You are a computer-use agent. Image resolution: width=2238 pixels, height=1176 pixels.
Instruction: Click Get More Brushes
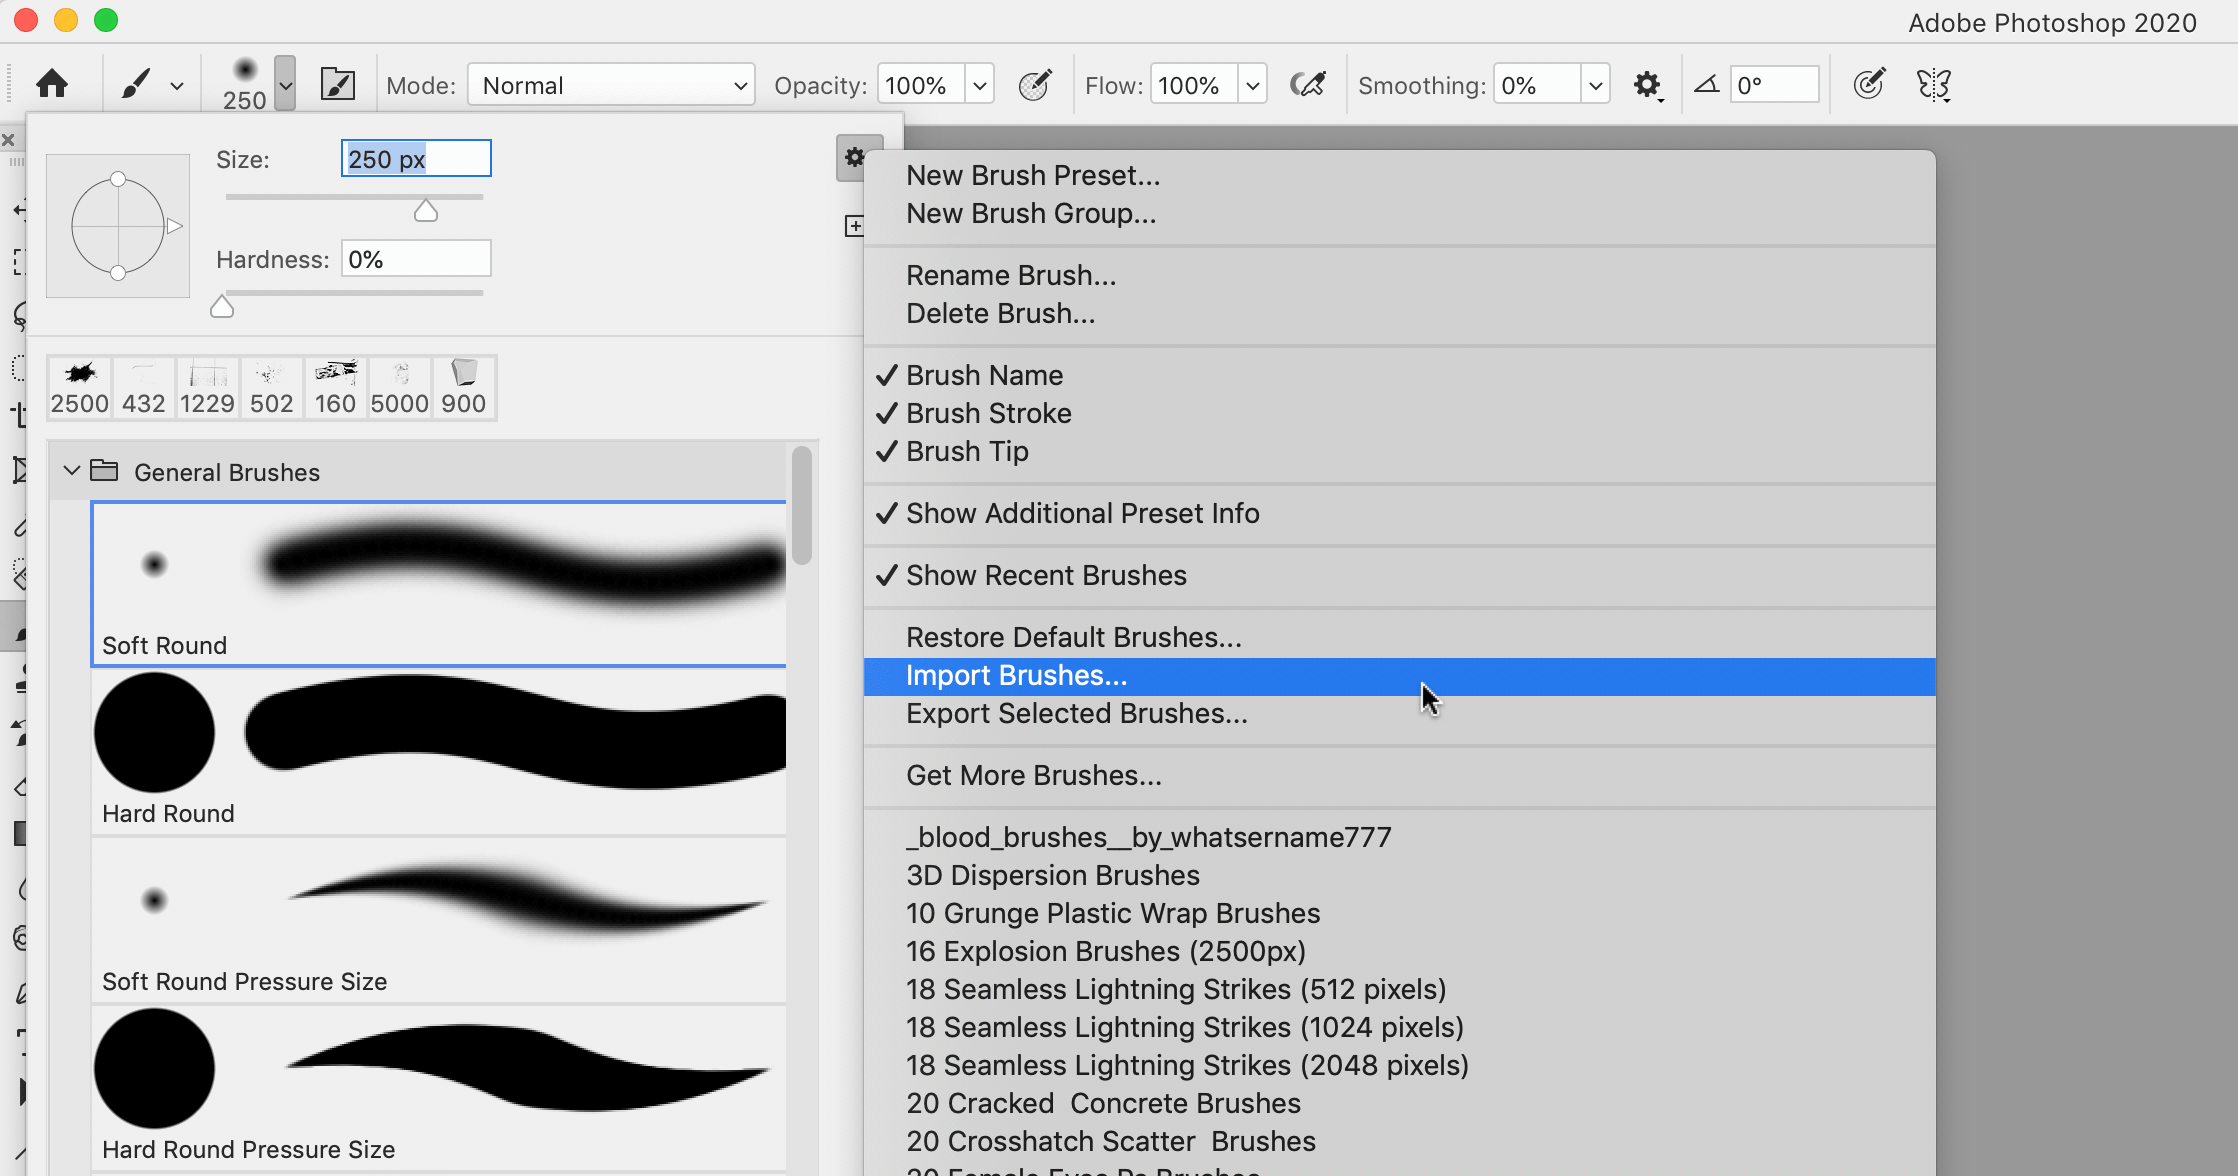1034,775
